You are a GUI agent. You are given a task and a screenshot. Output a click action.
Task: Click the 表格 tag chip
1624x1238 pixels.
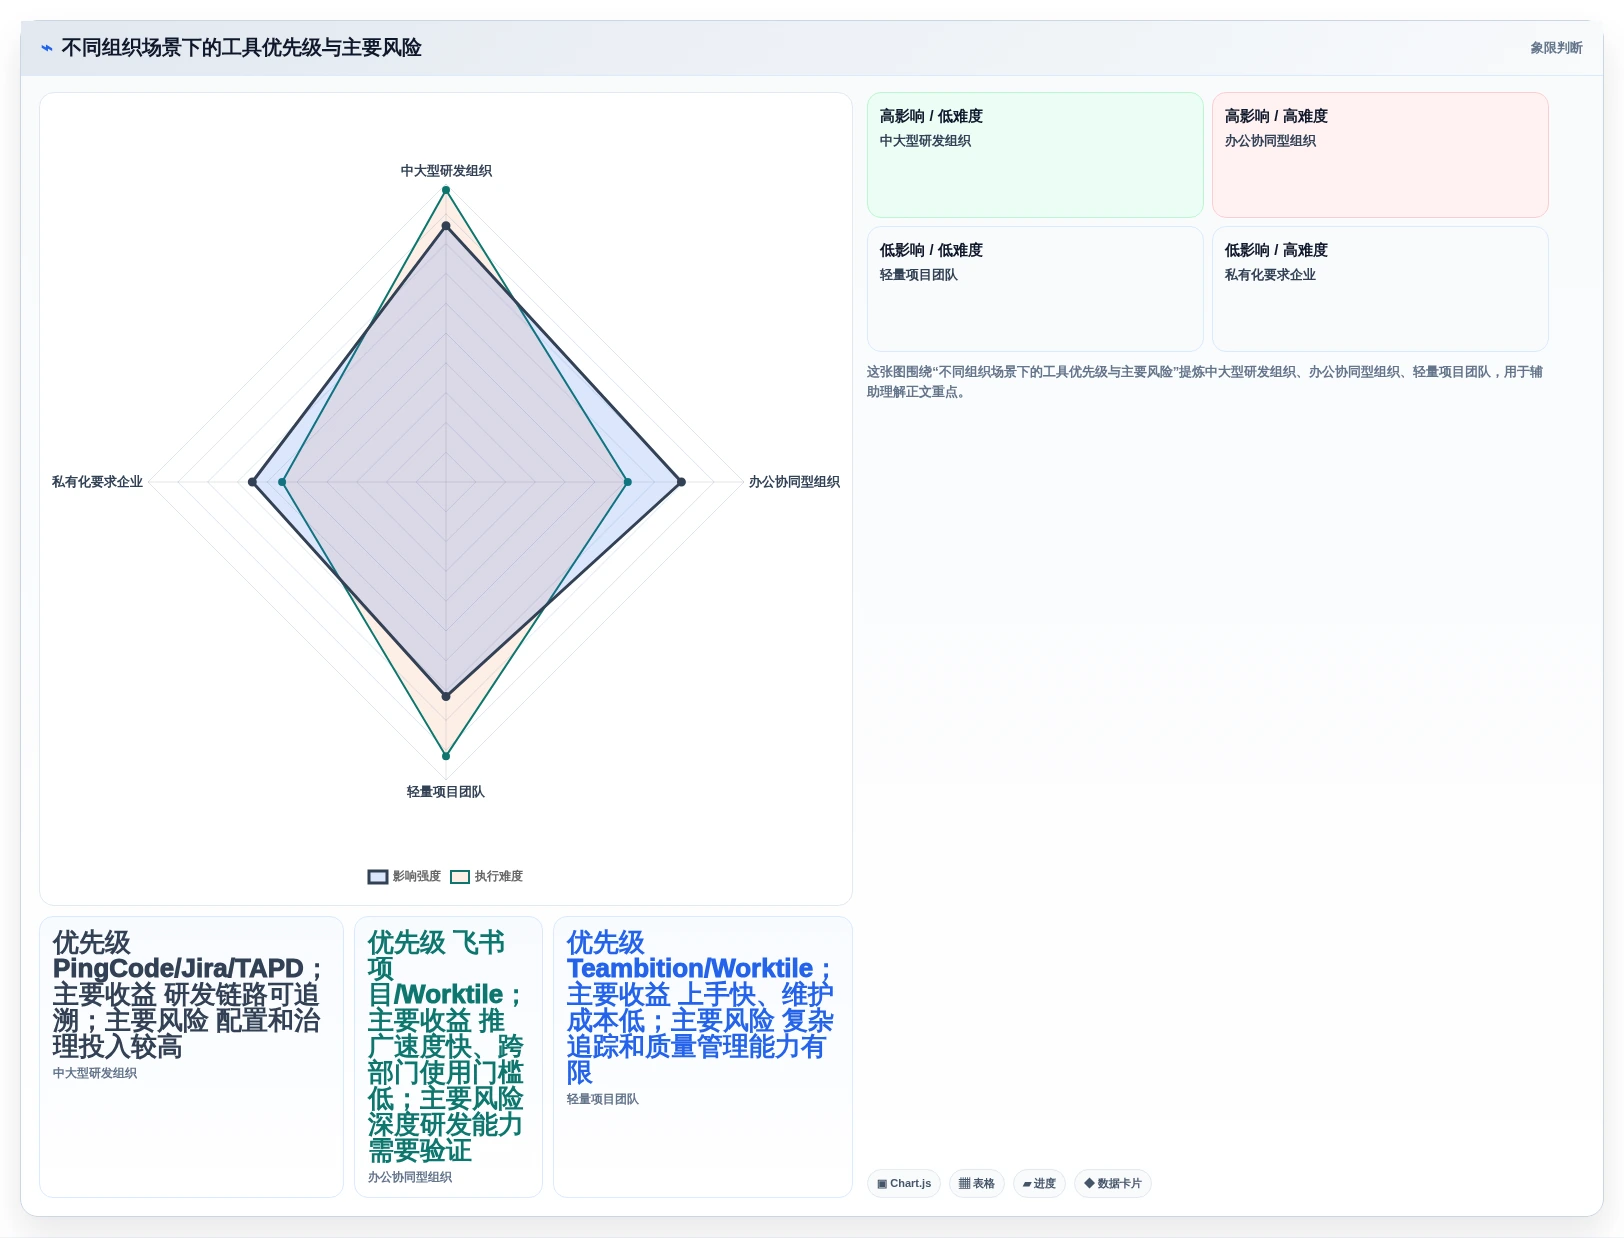(x=977, y=1183)
